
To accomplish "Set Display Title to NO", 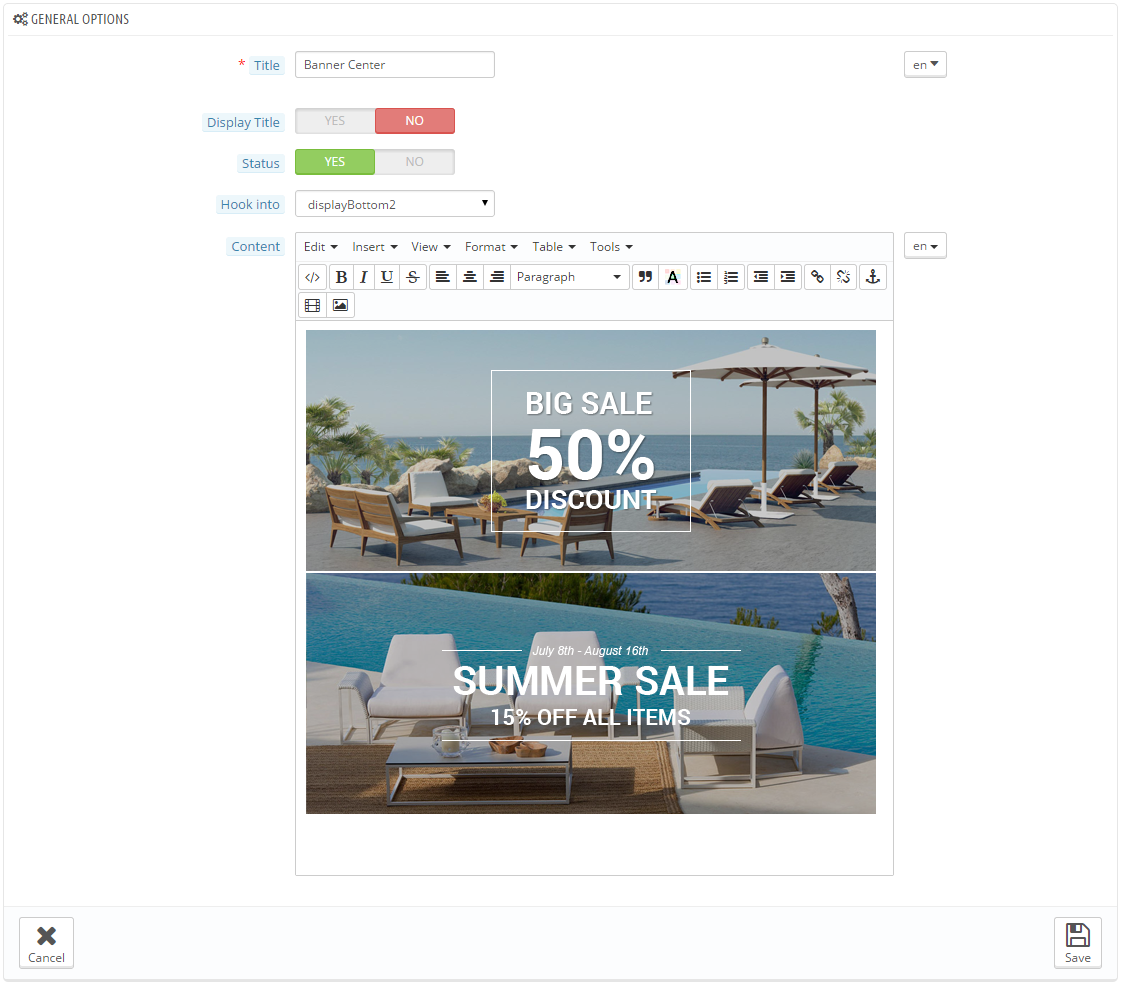I will [x=415, y=121].
